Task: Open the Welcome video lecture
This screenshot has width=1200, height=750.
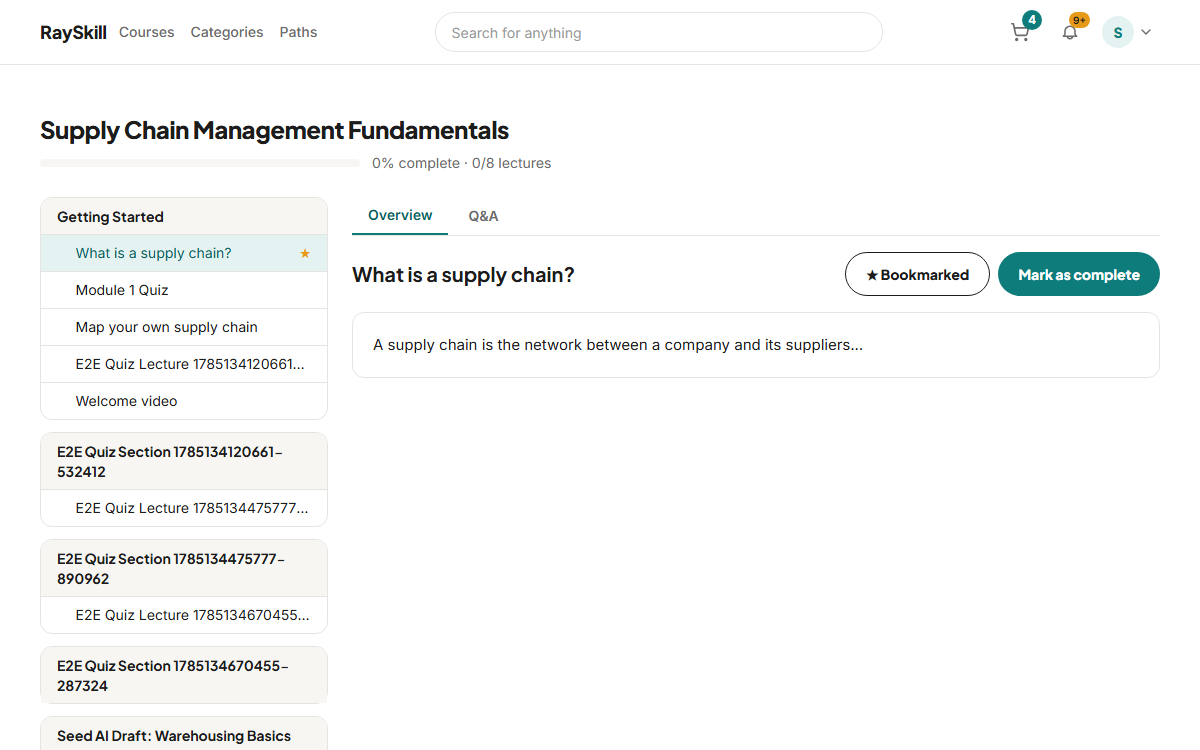Action: [x=184, y=401]
